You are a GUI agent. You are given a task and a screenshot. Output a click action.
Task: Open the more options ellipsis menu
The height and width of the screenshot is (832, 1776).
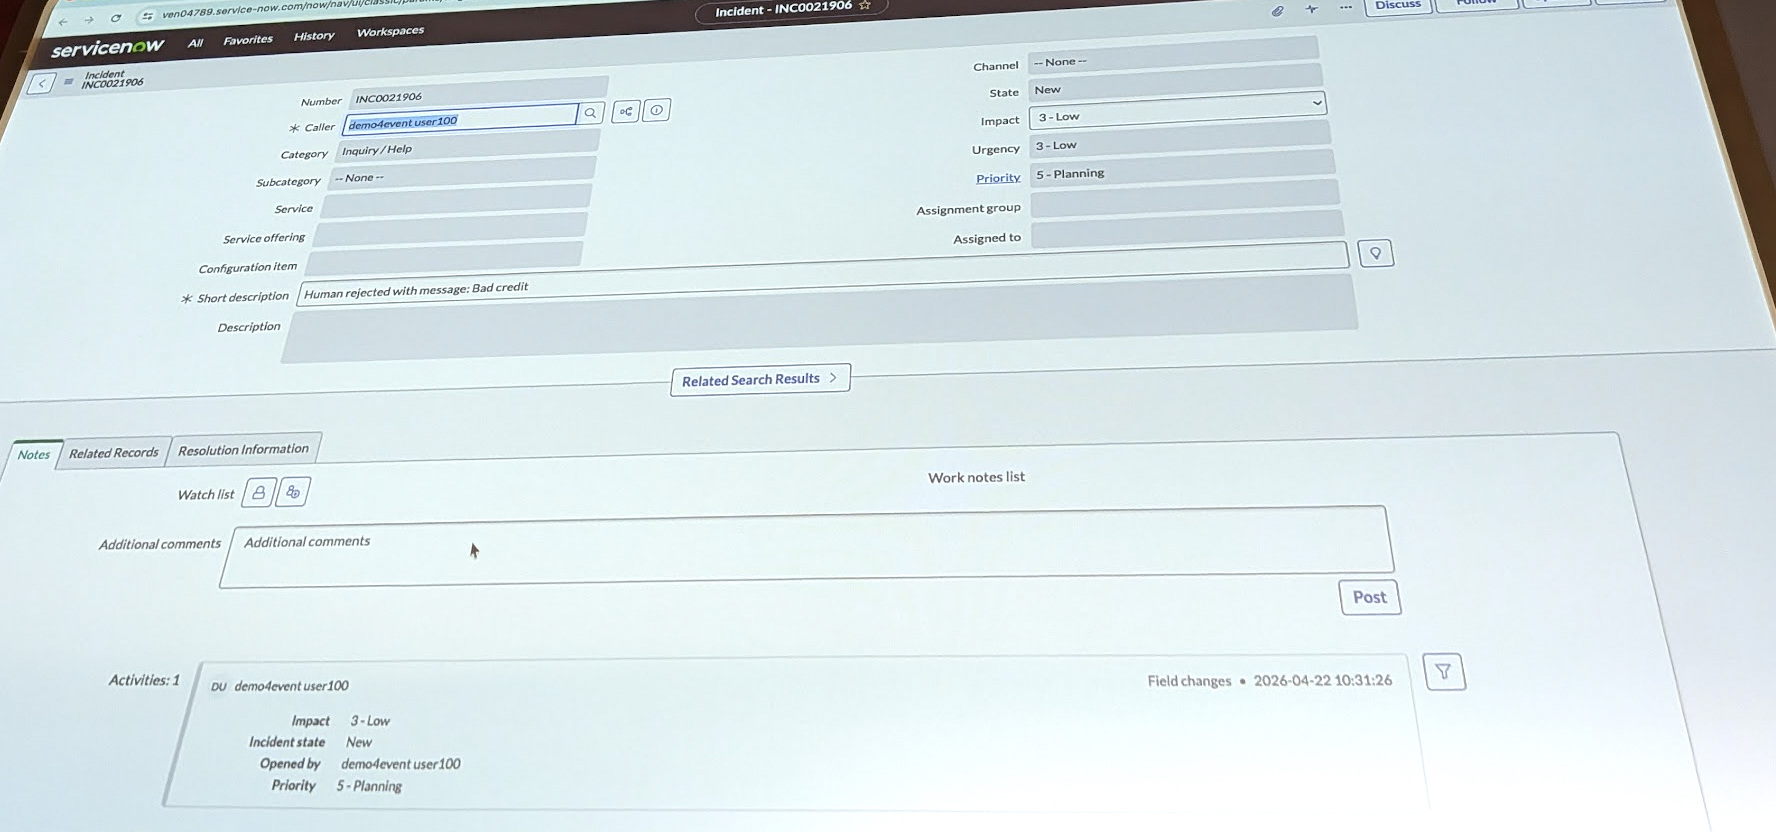click(x=1346, y=8)
